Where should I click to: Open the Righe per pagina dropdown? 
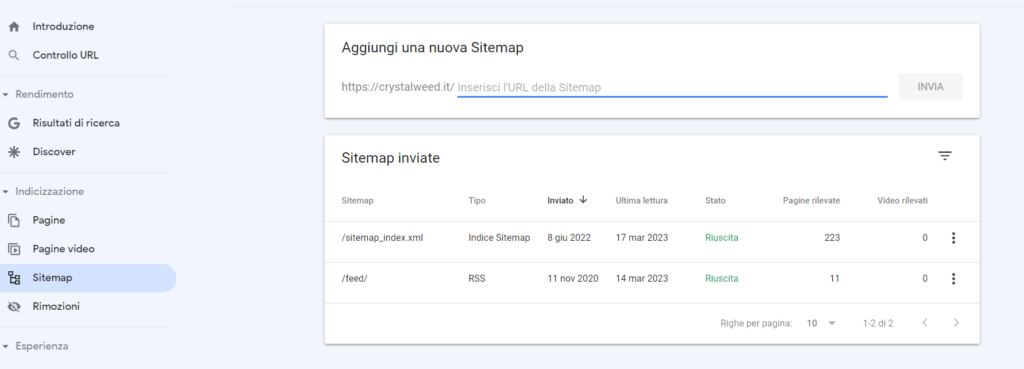pos(822,323)
